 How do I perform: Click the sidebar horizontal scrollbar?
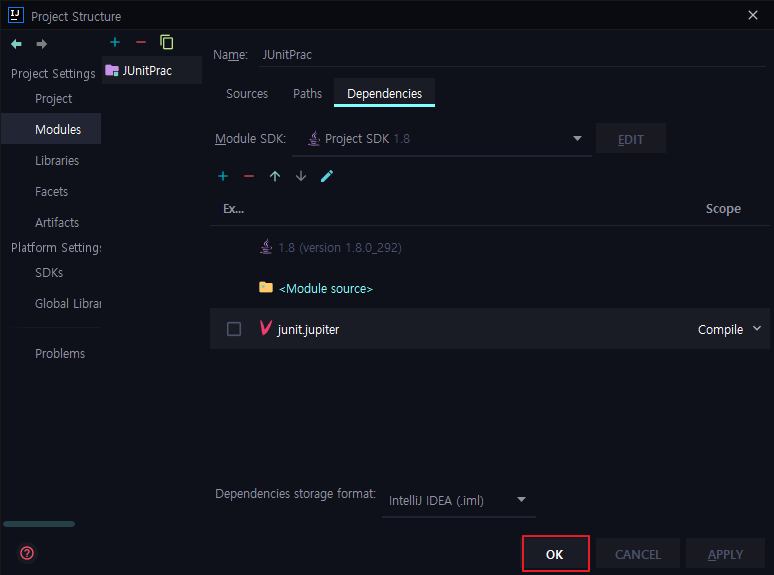pyautogui.click(x=39, y=524)
